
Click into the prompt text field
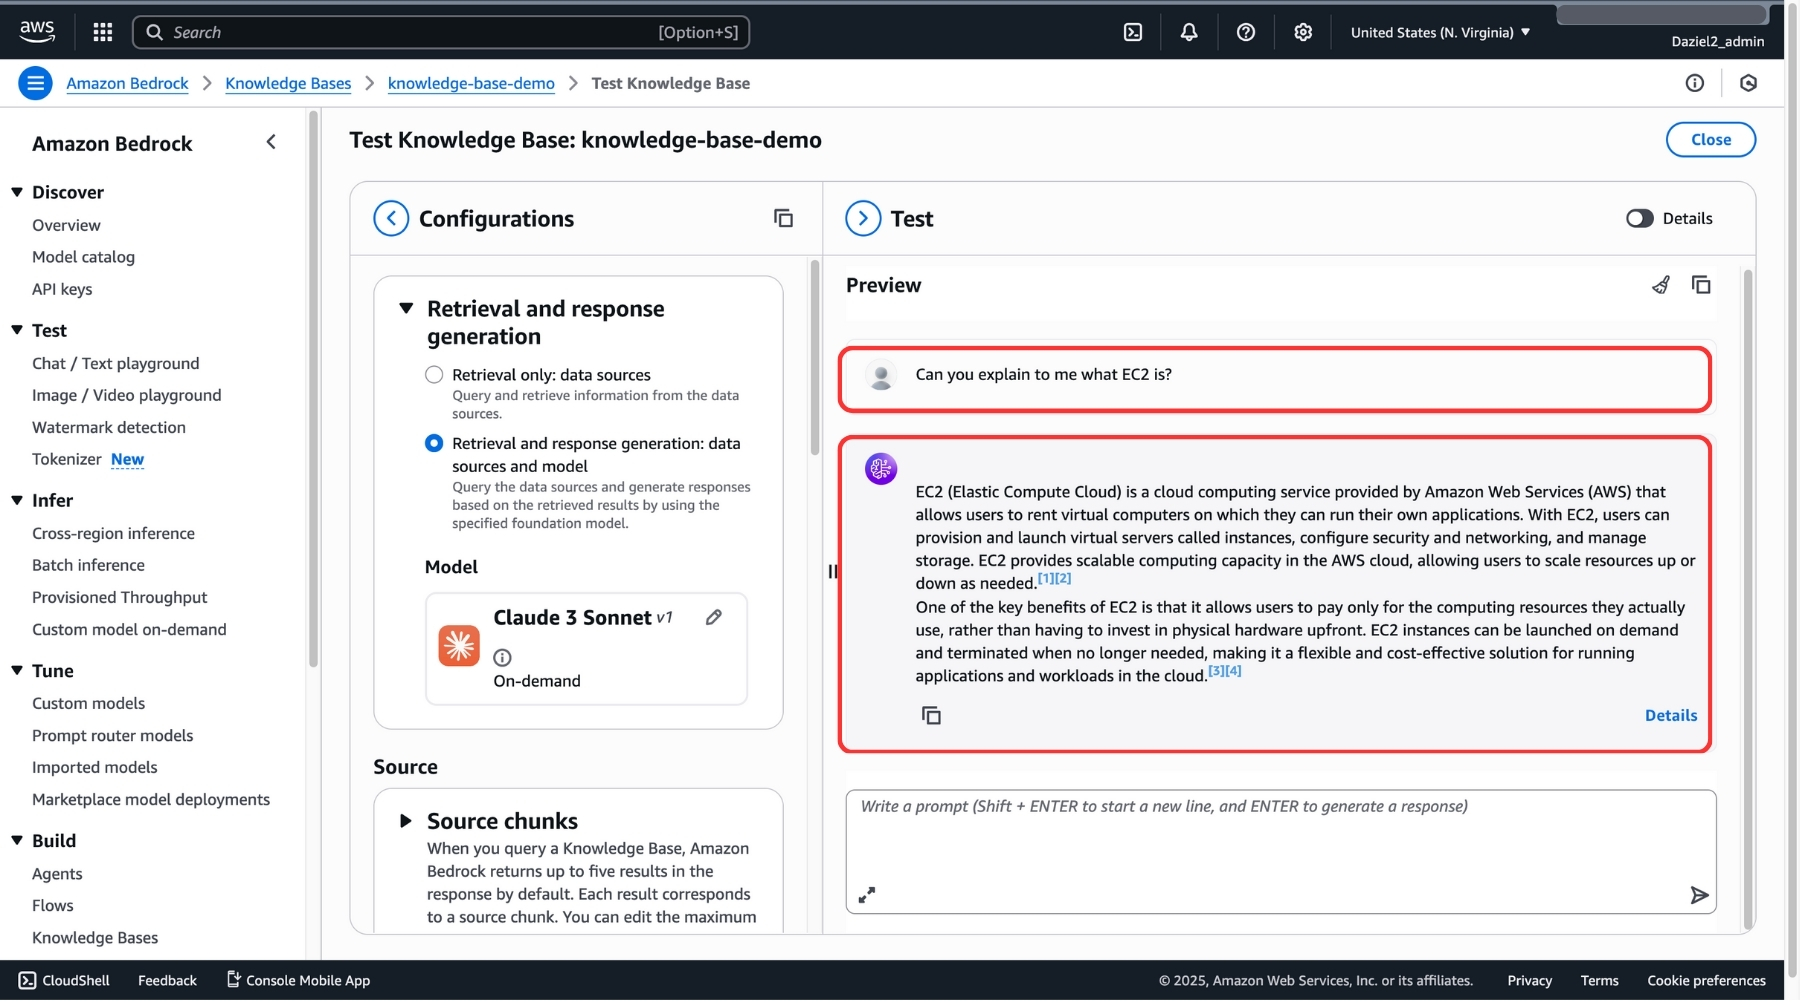coord(1280,840)
